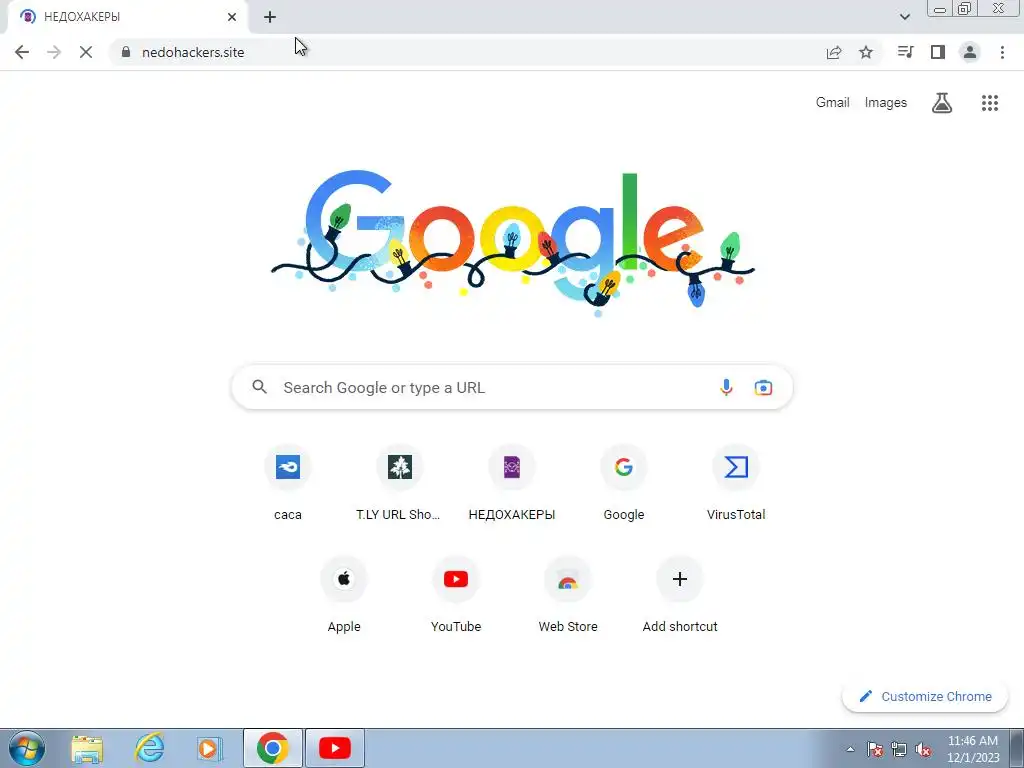Click the forward navigation arrow

(x=54, y=52)
